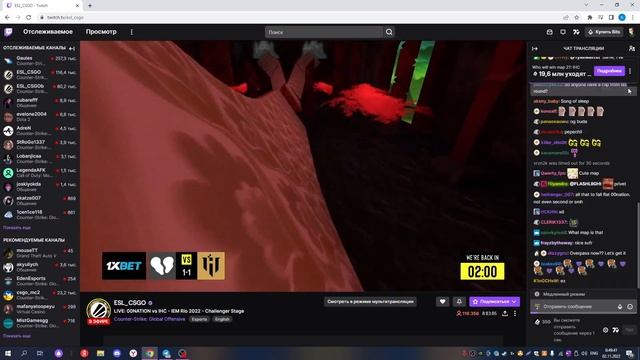640x360 pixels.
Task: Open recommended channel mouseTT
Action: tap(40, 253)
